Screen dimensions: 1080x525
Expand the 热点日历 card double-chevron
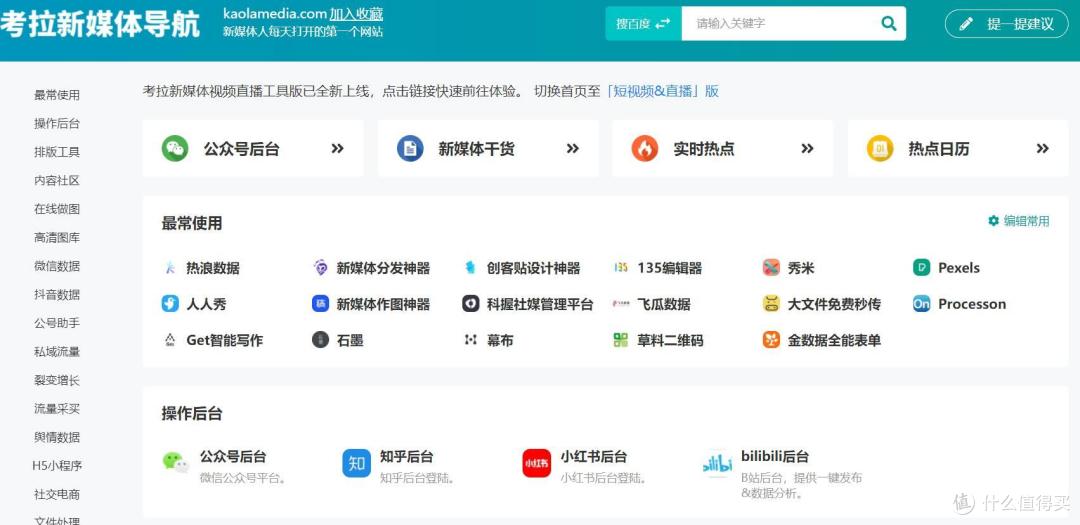(x=1043, y=148)
